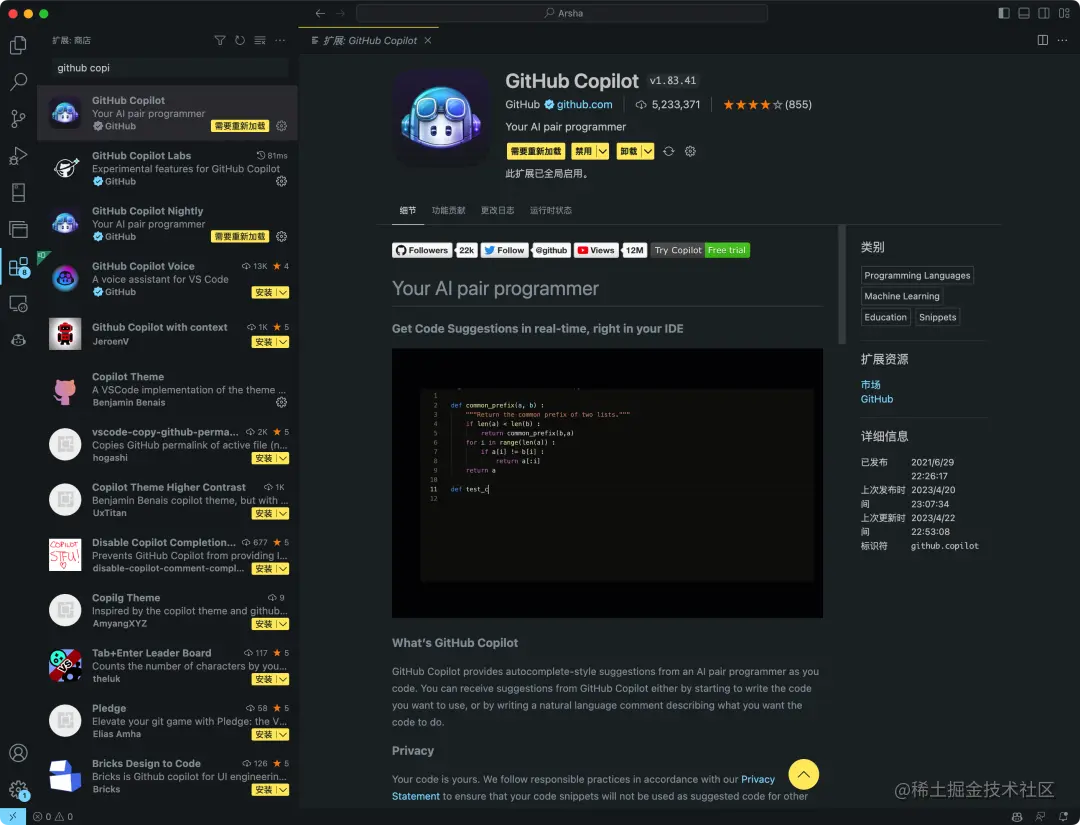Viewport: 1080px width, 825px height.
Task: Toggle primary side bar layout icon
Action: coord(1004,13)
